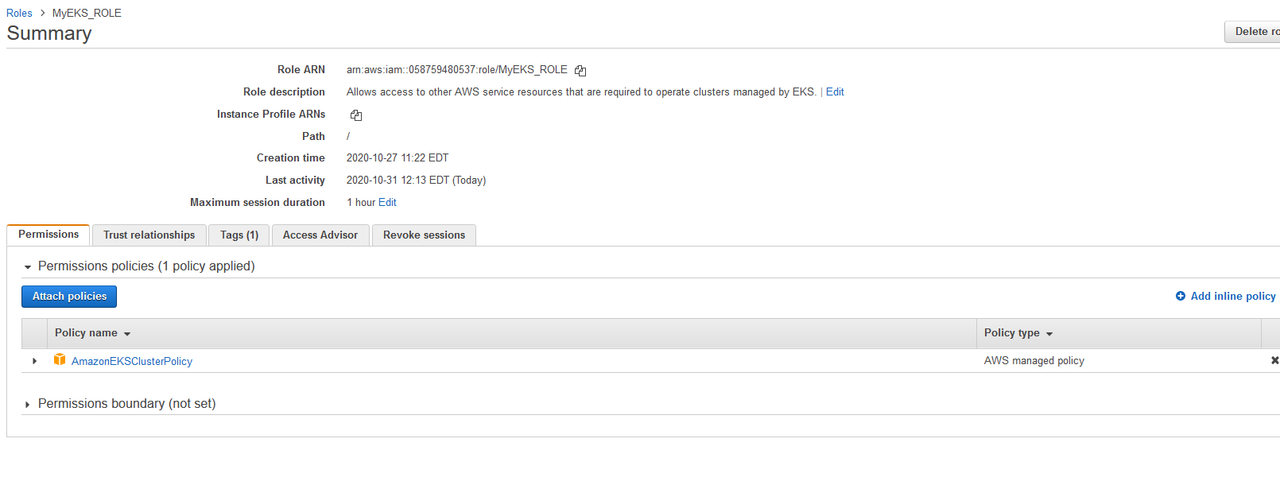Image resolution: width=1280 pixels, height=501 pixels.
Task: Click the Last activity value 2020-10-31 12:13 EDT
Action: 416,180
